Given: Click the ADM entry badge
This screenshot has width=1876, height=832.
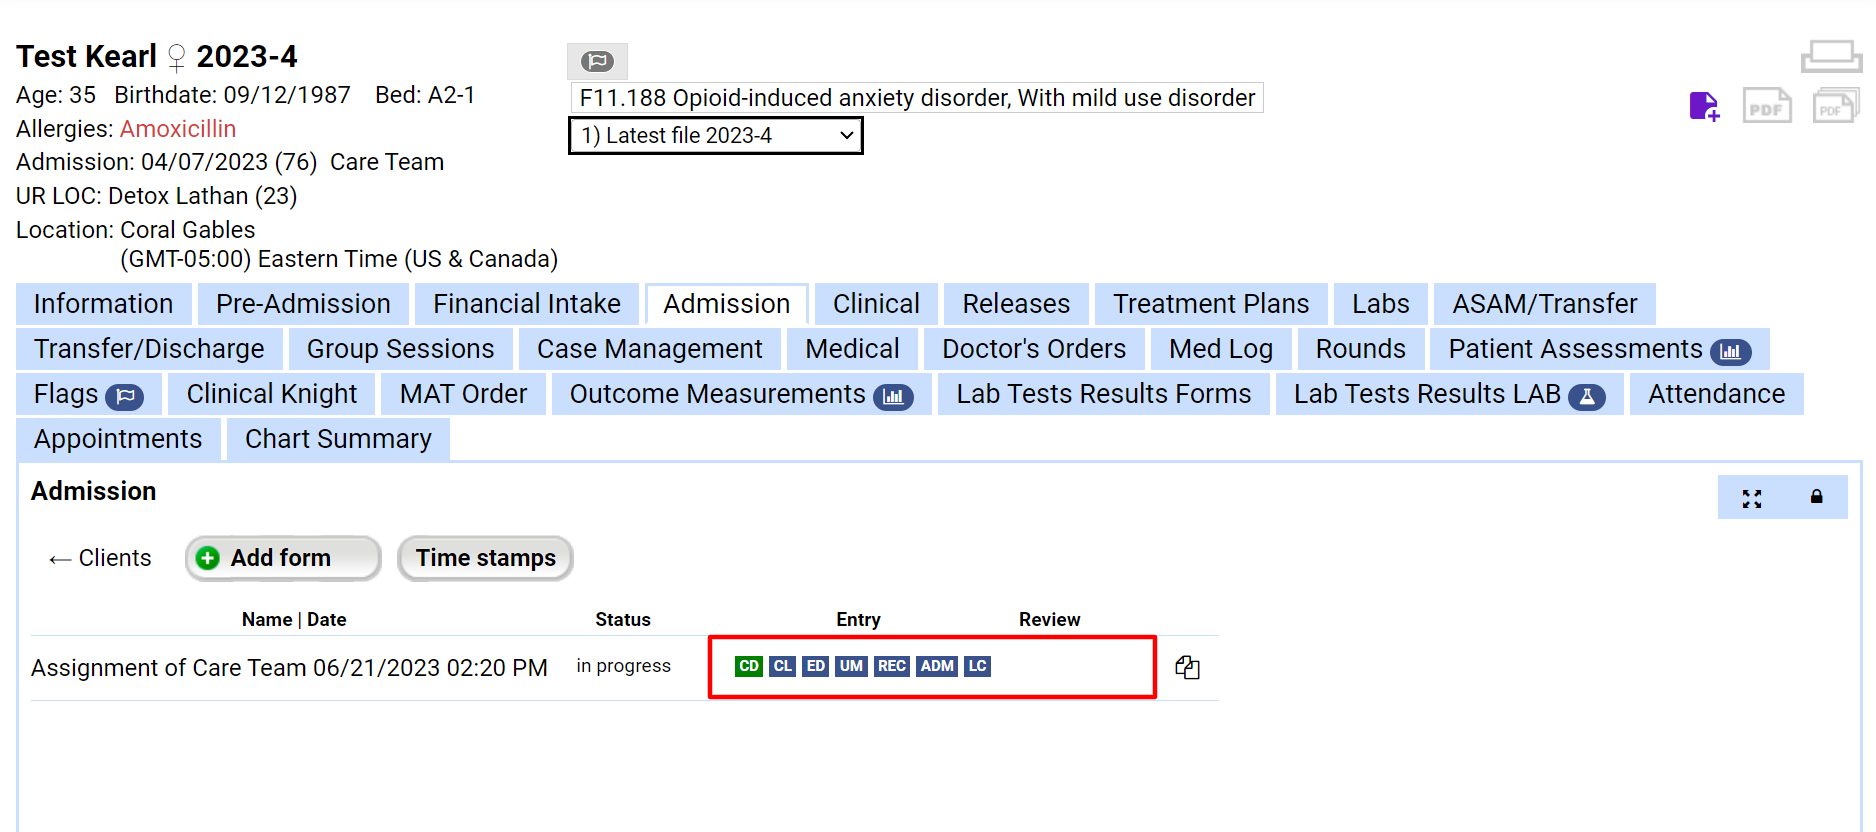Looking at the screenshot, I should coord(937,666).
